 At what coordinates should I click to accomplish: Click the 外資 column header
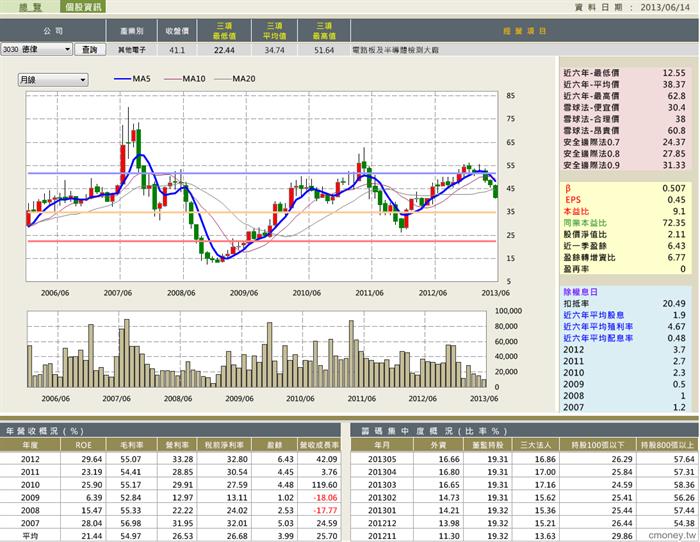438,445
